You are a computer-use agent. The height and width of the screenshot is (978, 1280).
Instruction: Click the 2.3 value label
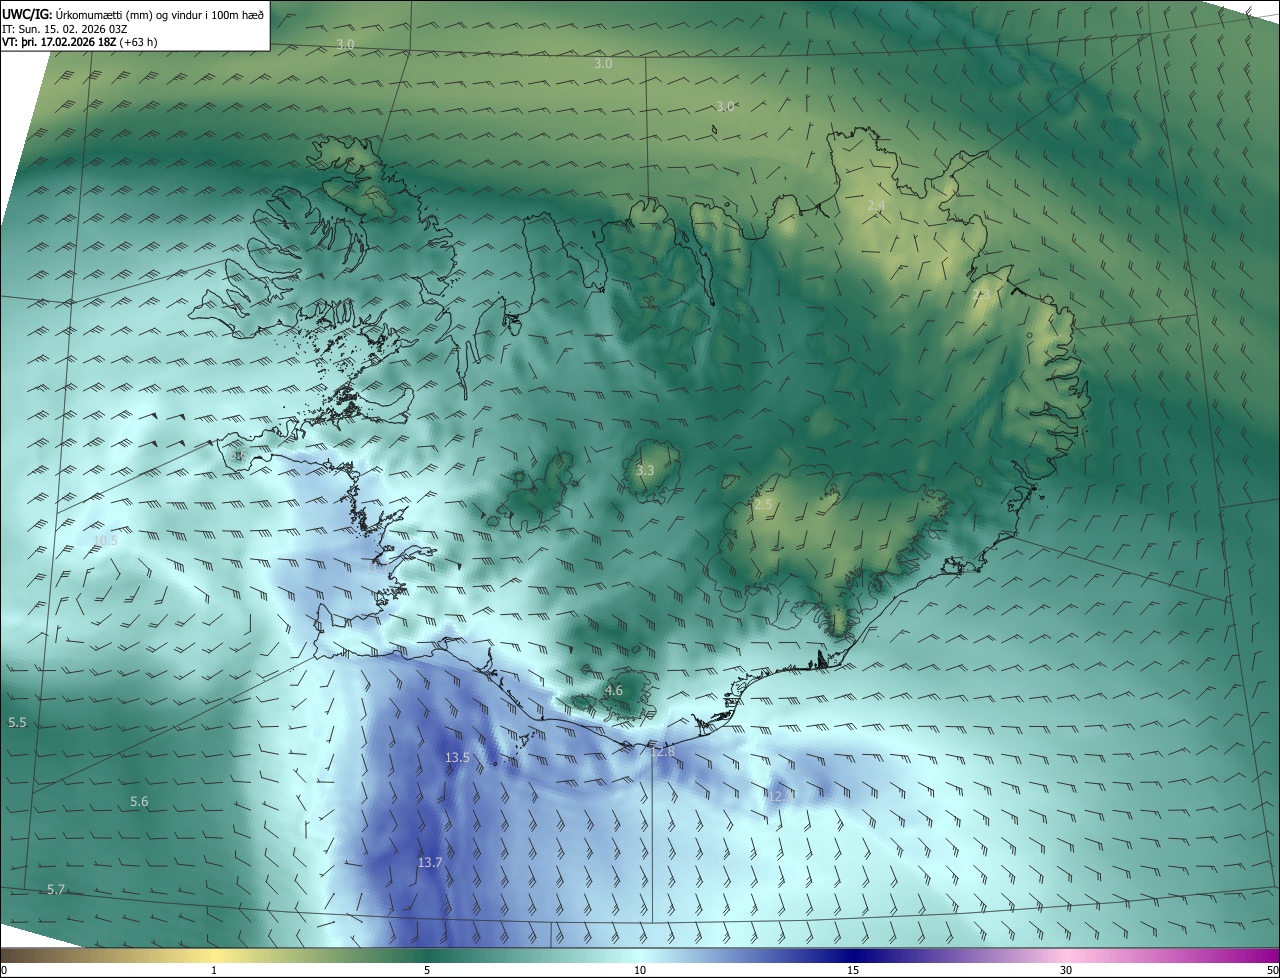(x=981, y=294)
